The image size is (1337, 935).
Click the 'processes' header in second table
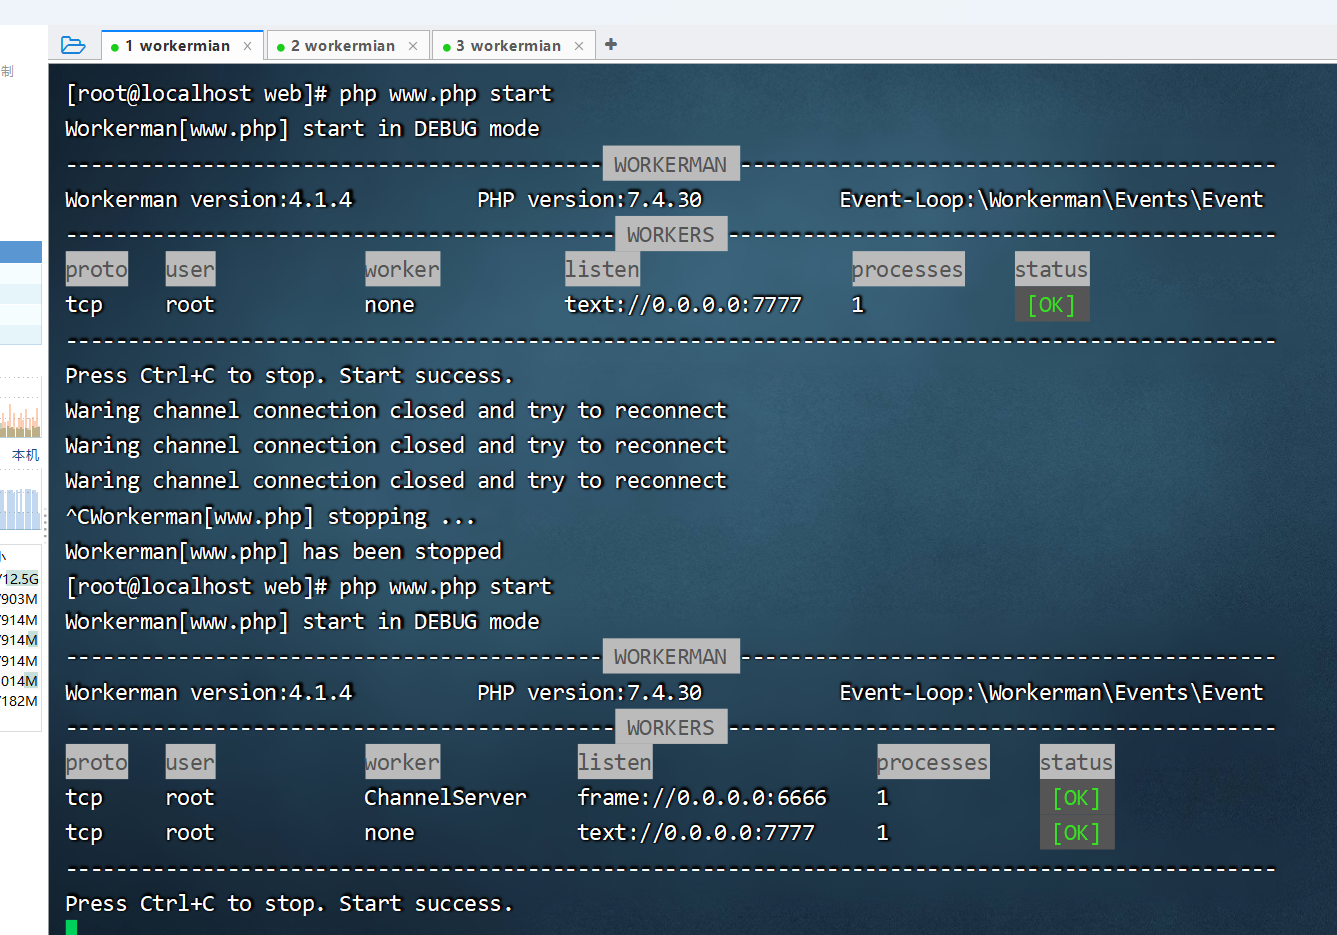(x=933, y=762)
